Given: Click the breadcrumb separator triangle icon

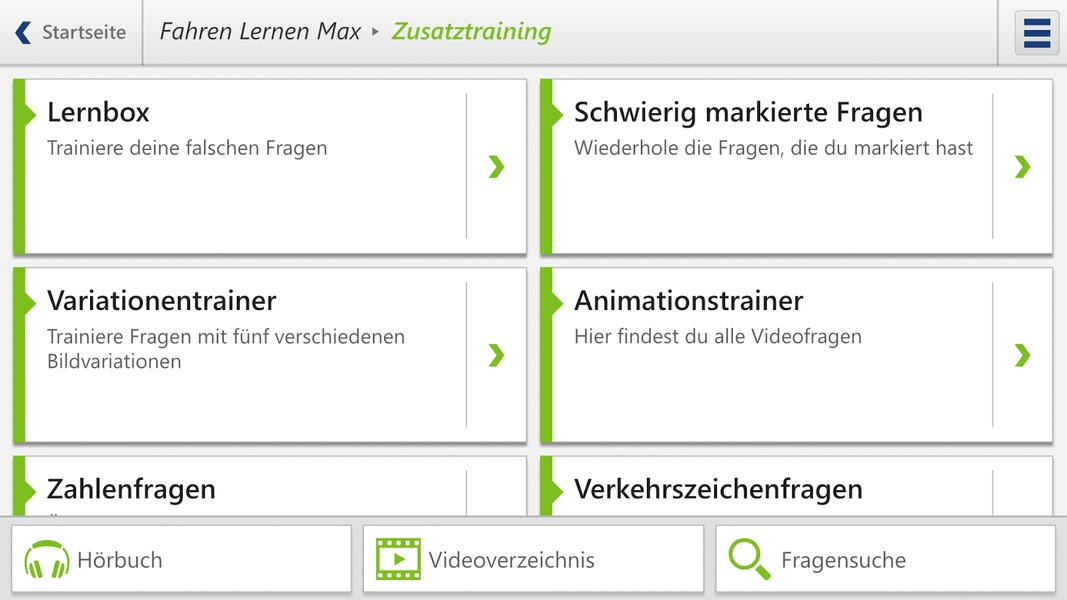Looking at the screenshot, I should tap(375, 31).
